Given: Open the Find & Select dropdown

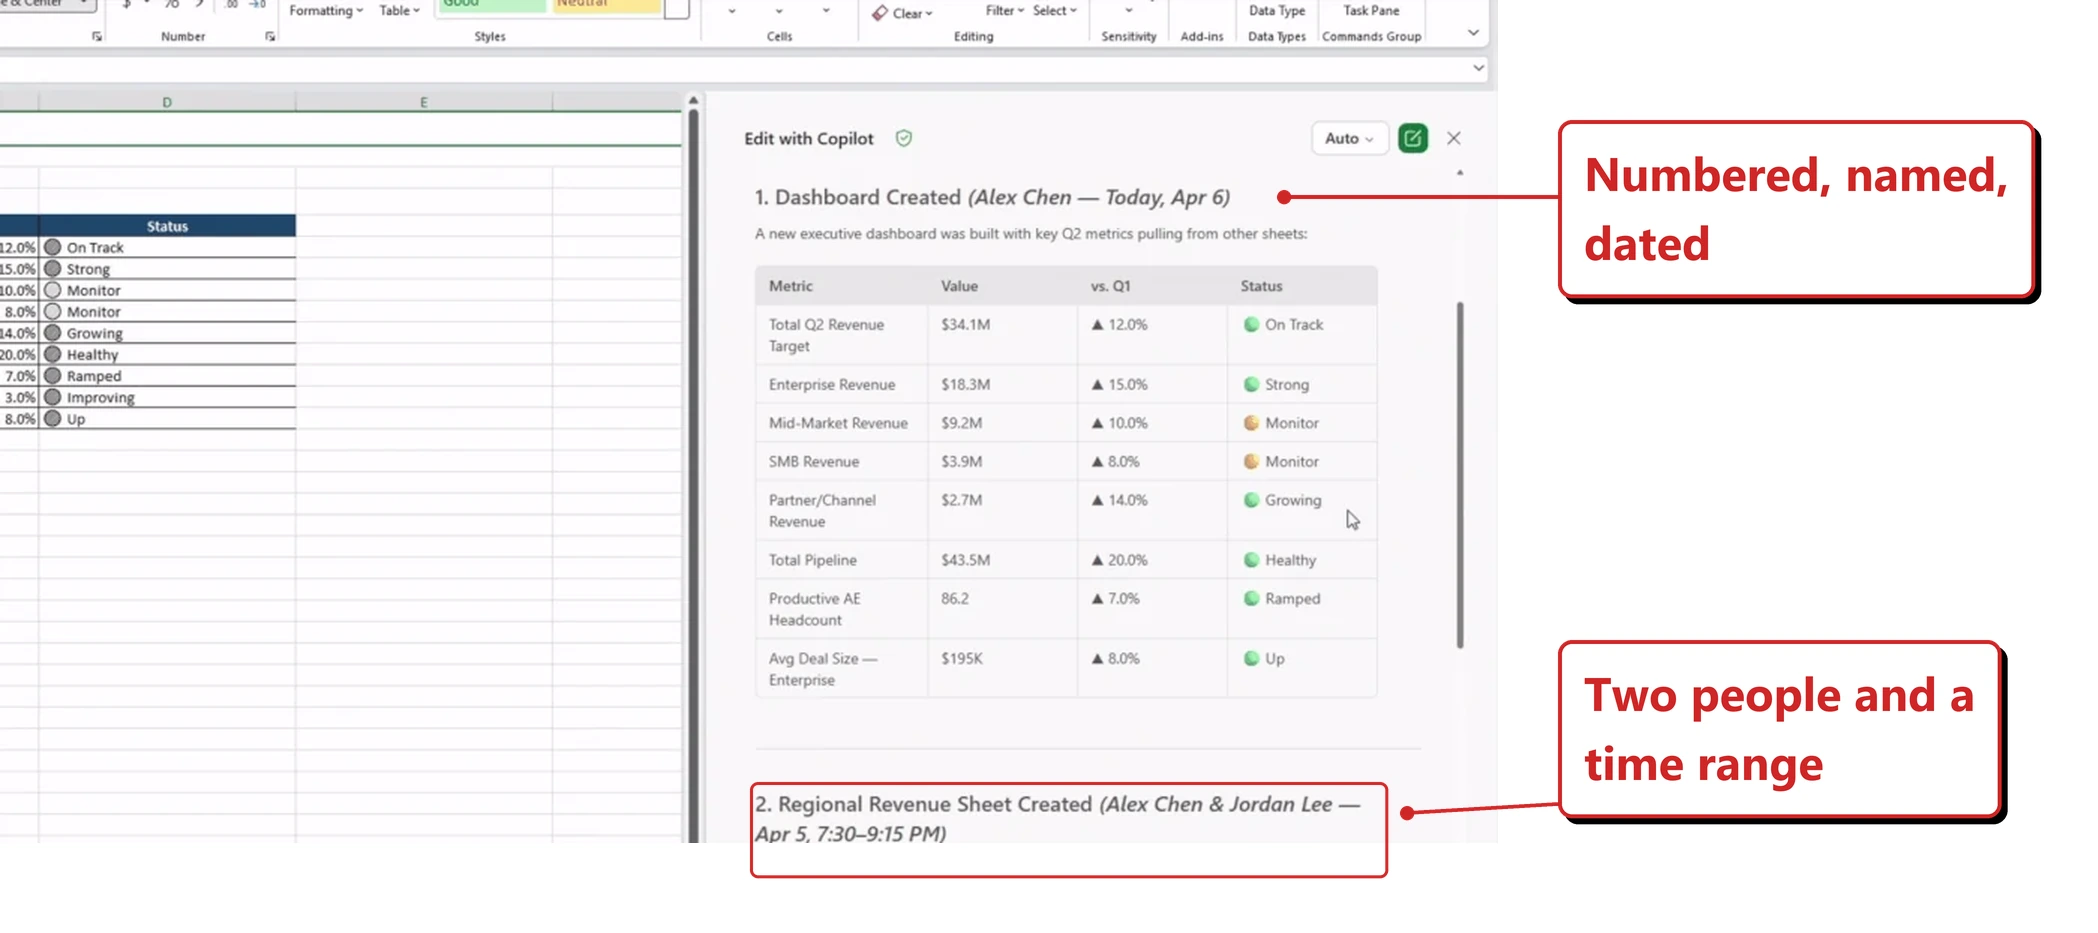Looking at the screenshot, I should pyautogui.click(x=1055, y=11).
